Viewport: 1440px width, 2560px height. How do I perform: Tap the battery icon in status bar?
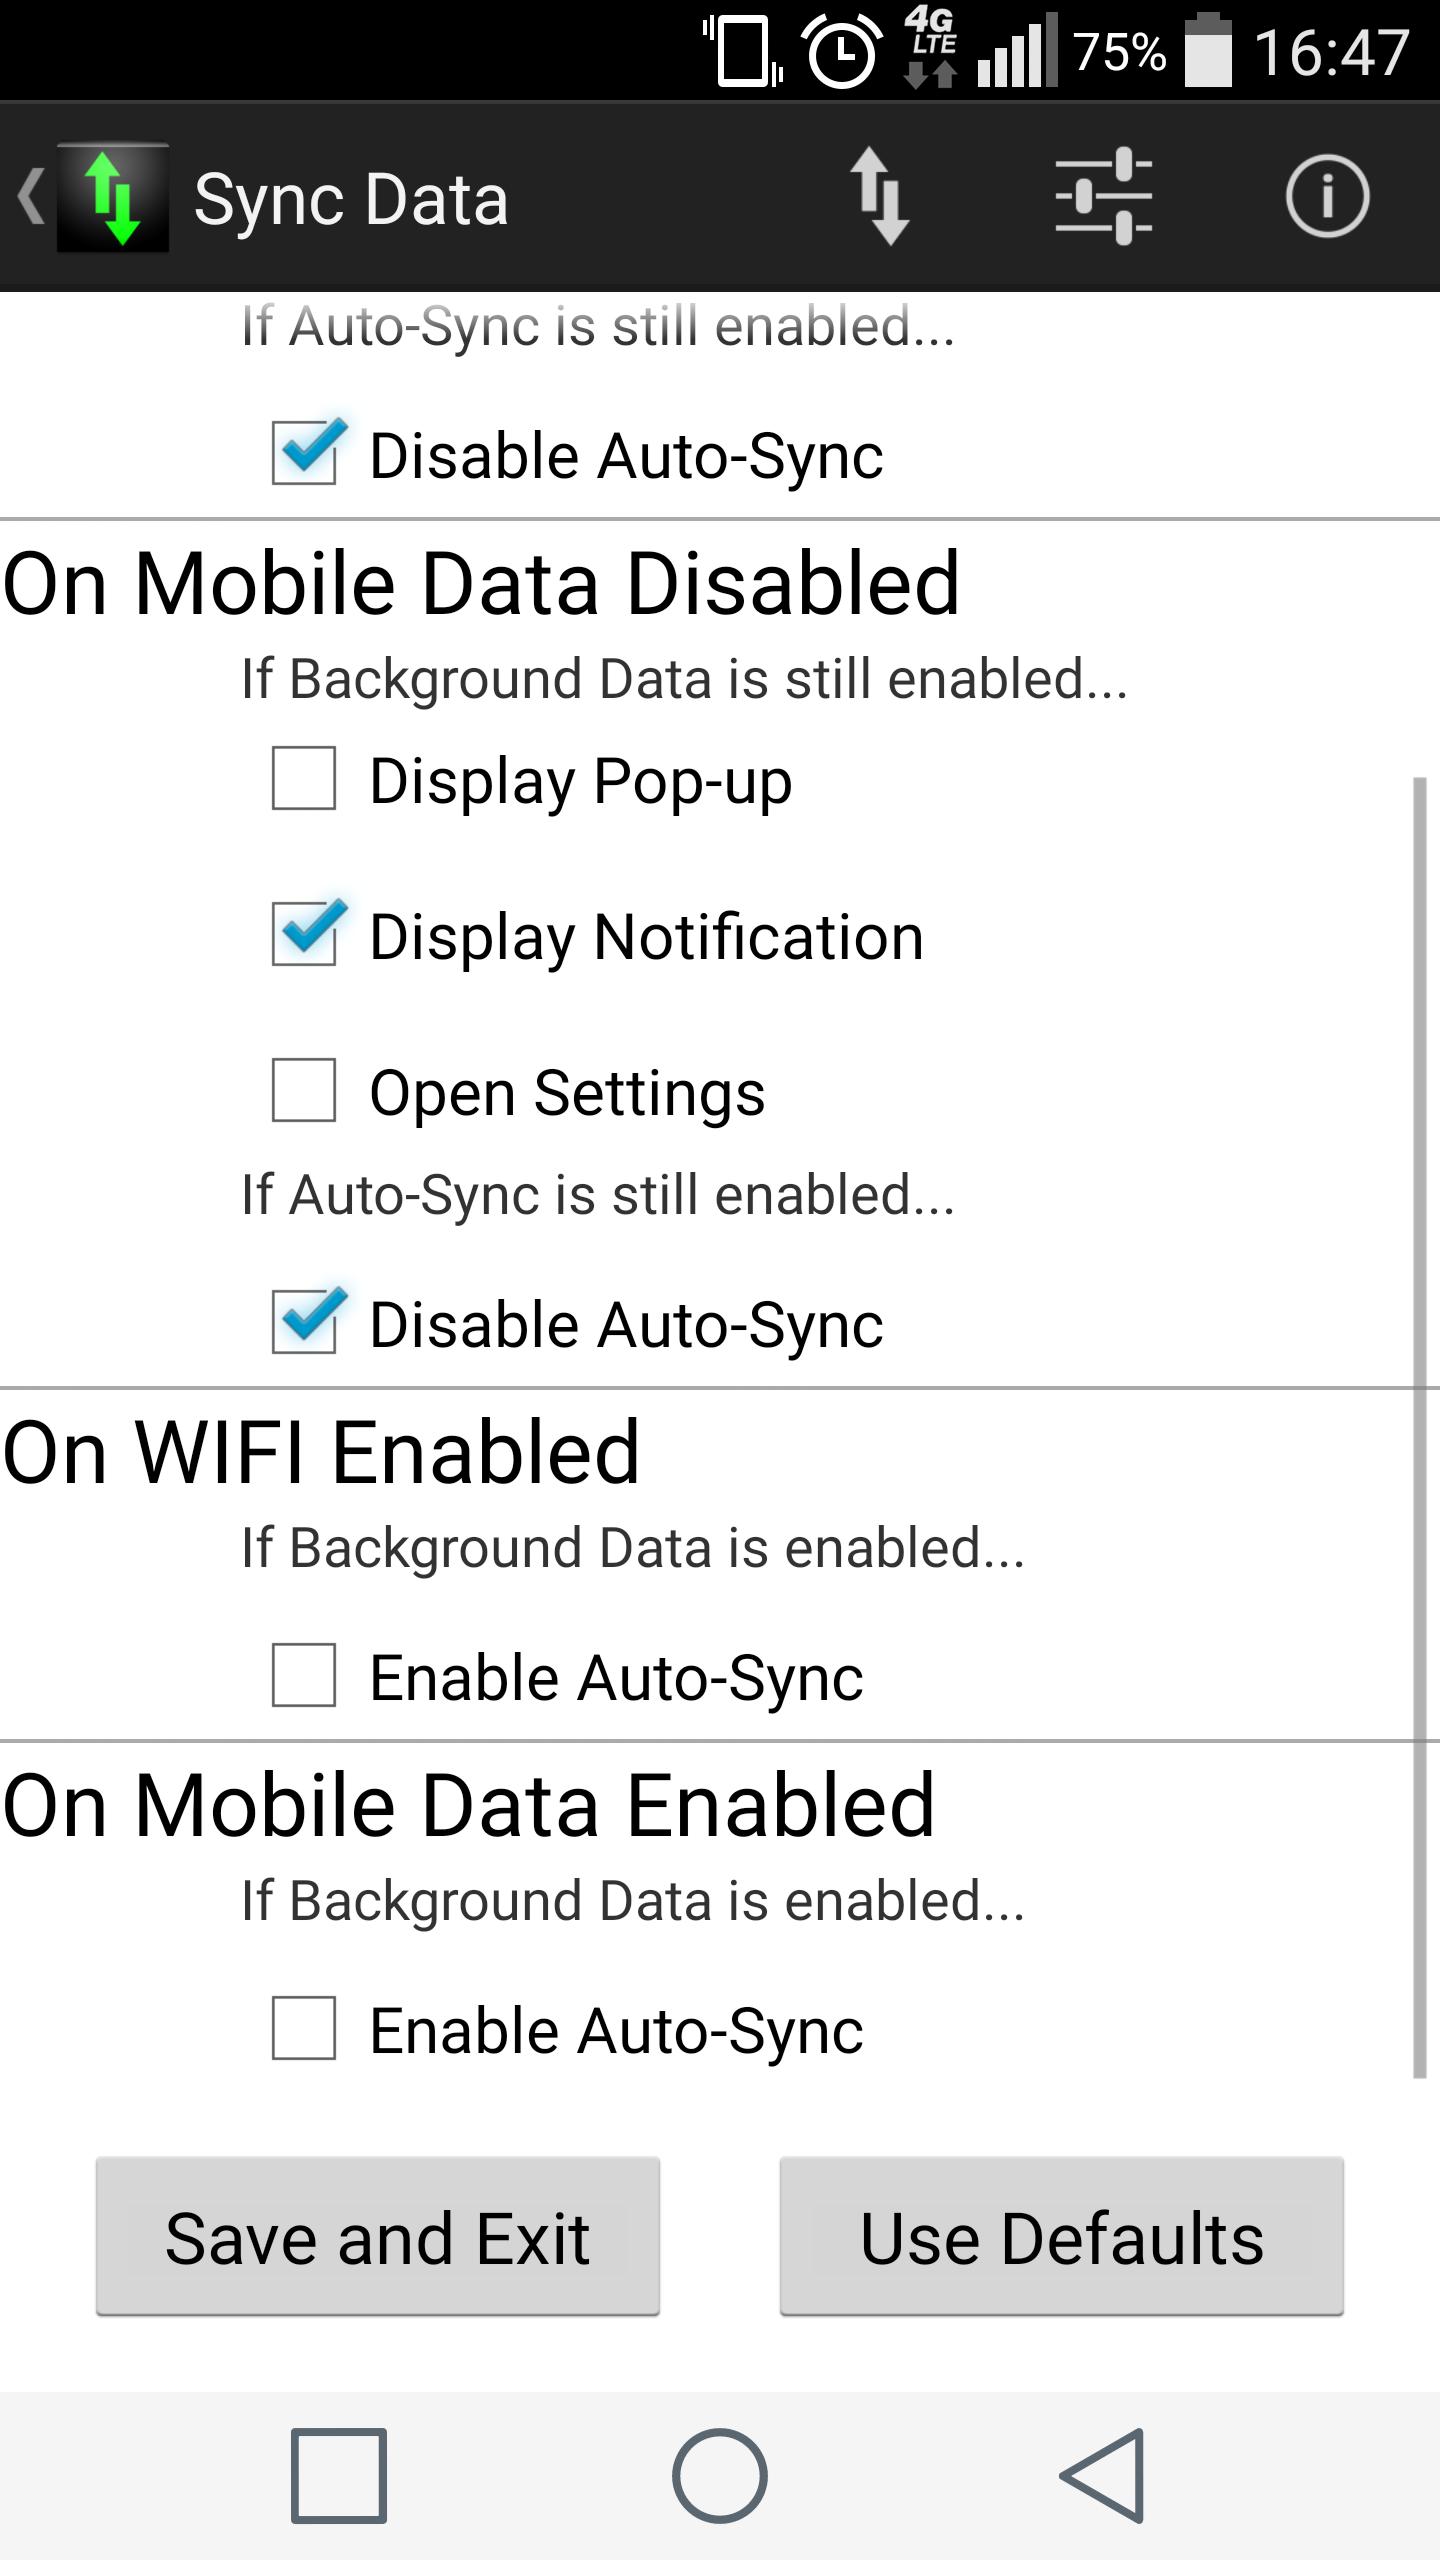coord(1208,50)
